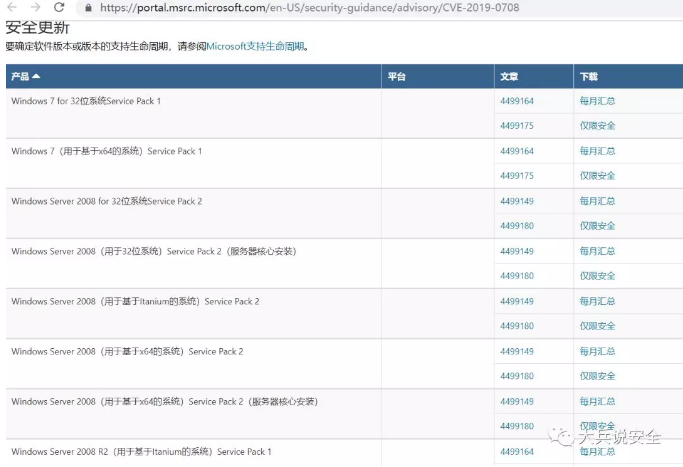Viewport: 683px width, 467px height.
Task: Select Windows 7 x64 Service Pack 1 product text
Action: coord(106,151)
